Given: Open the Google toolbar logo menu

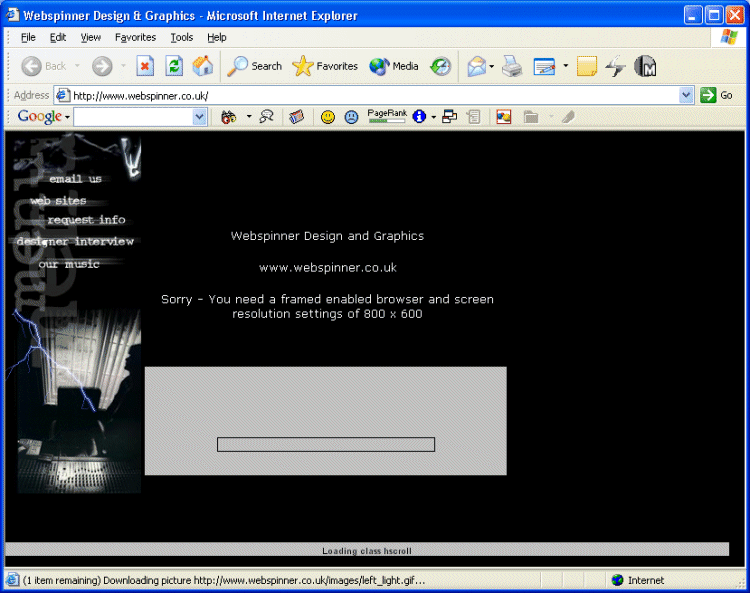Looking at the screenshot, I should click(44, 116).
